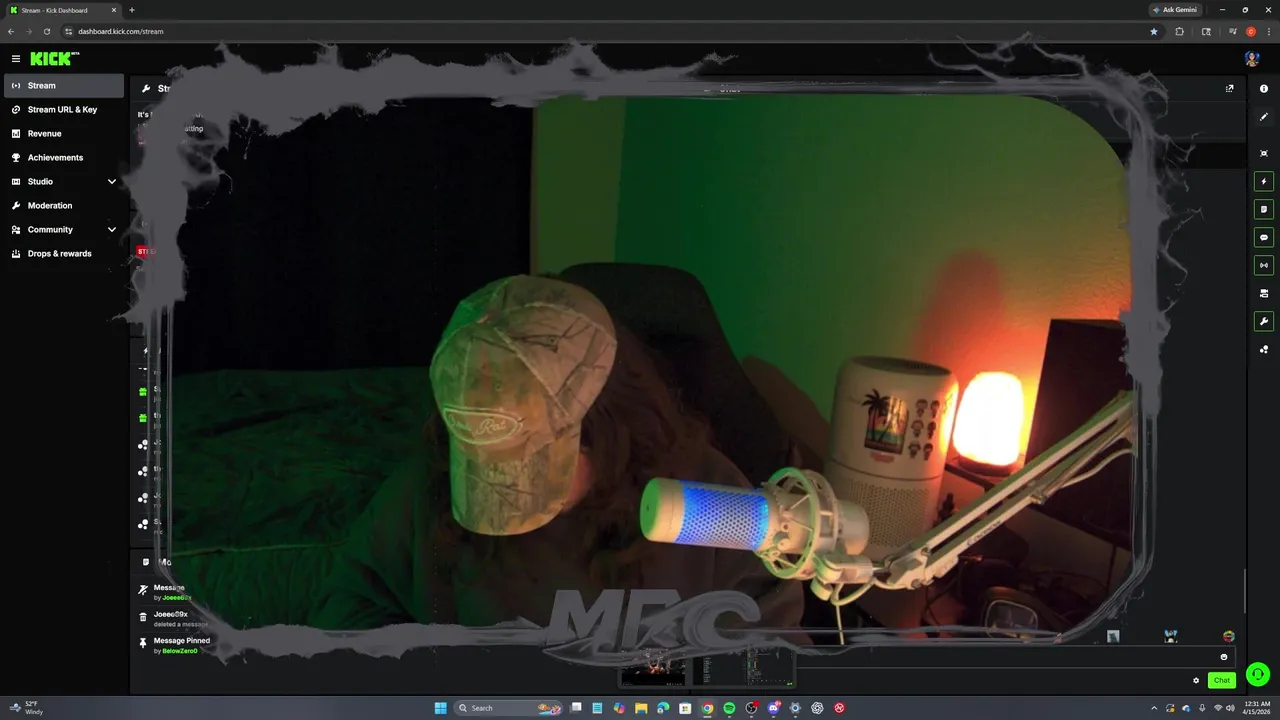Click the Google Lens search icon
Viewport: 1280px width, 720px height.
(x=1206, y=31)
